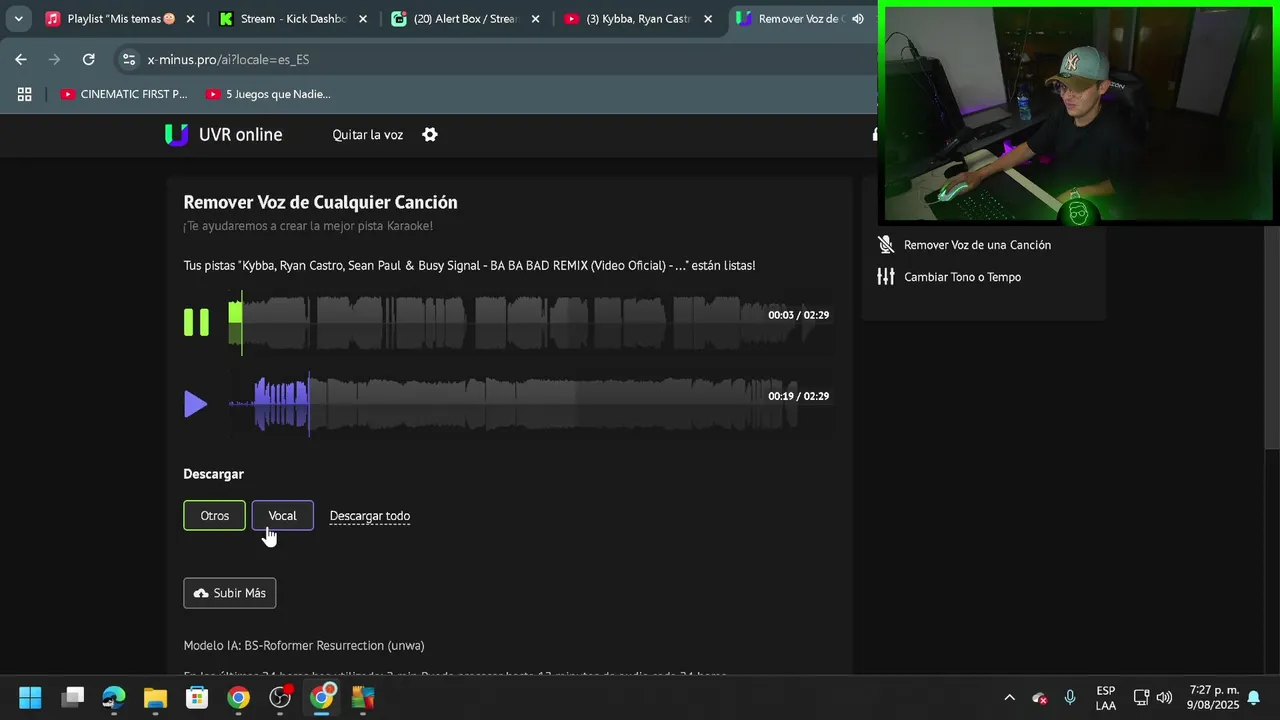
Task: Click the browser forward arrow
Action: [55, 59]
